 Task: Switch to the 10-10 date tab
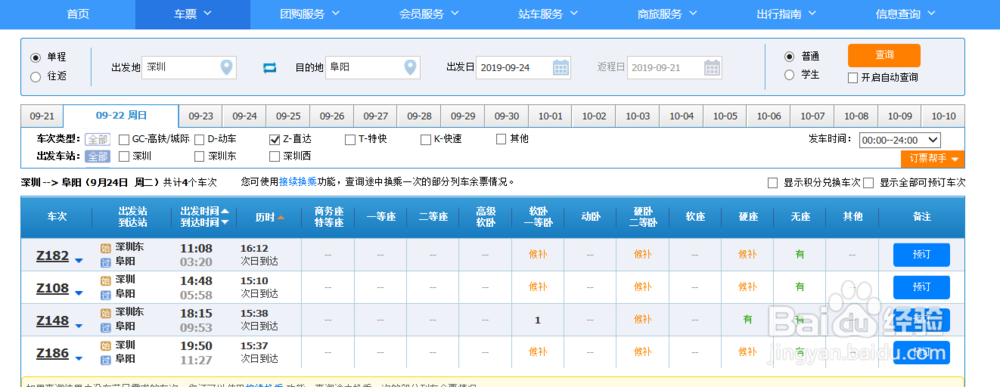(x=943, y=117)
